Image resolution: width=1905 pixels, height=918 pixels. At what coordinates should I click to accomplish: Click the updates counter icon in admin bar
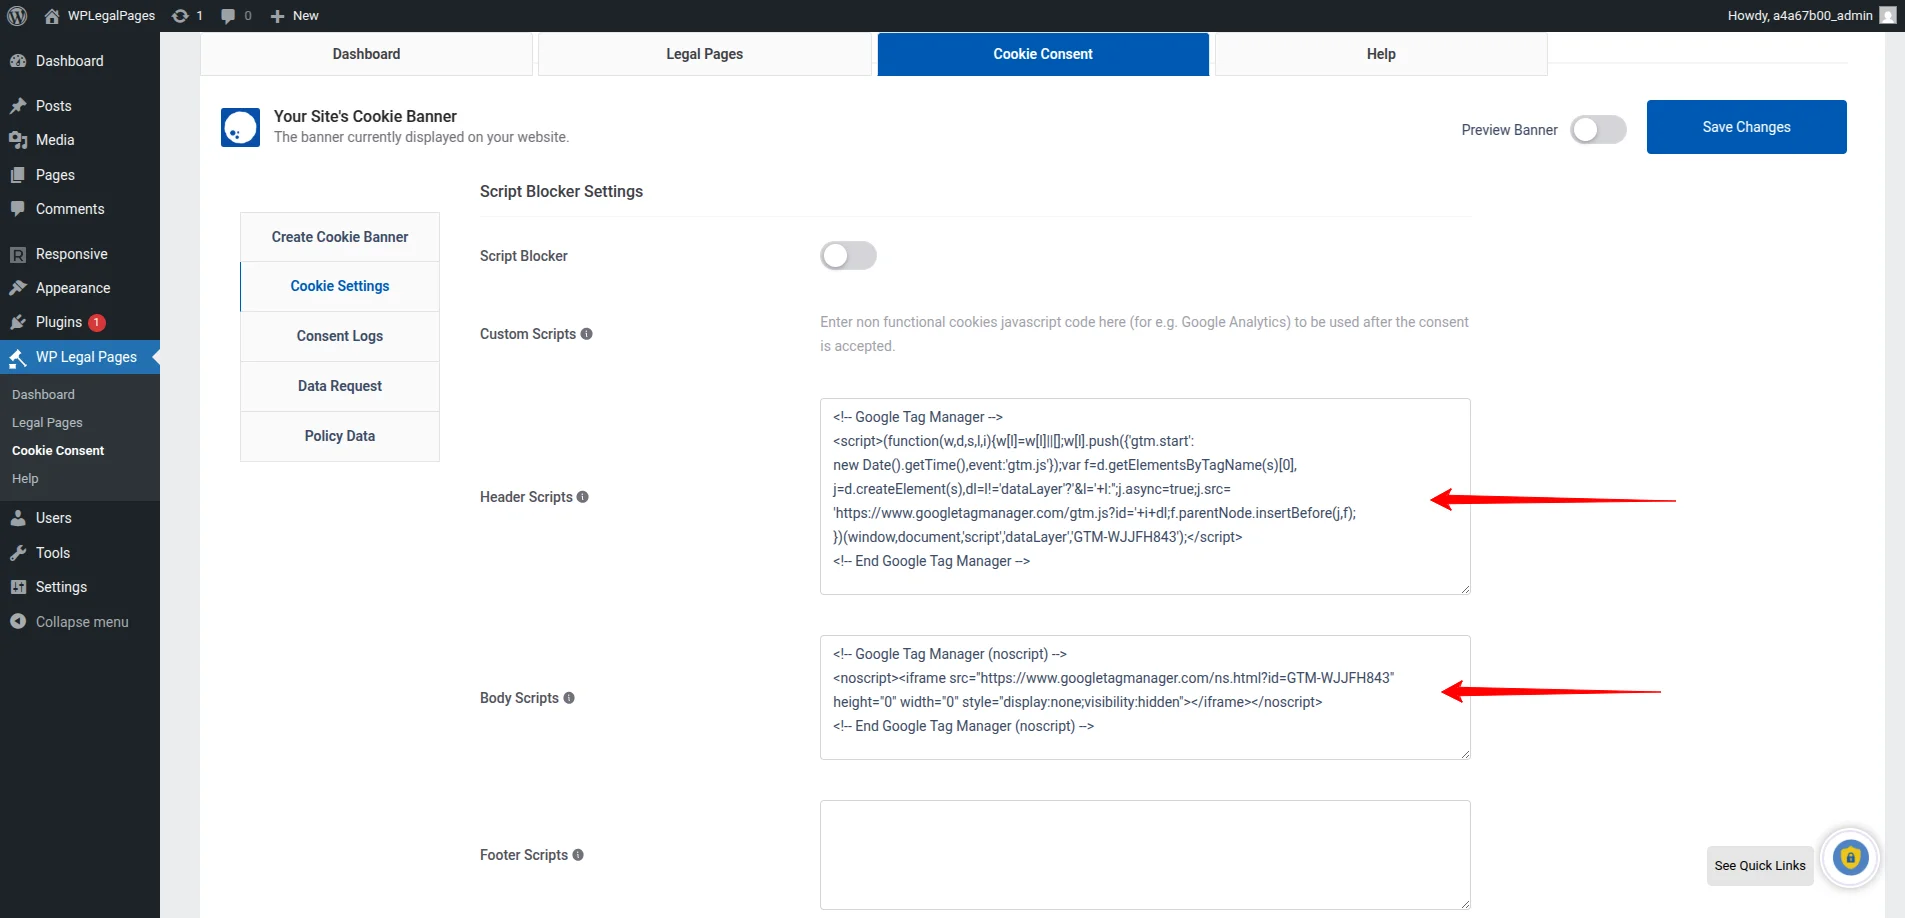pos(182,15)
